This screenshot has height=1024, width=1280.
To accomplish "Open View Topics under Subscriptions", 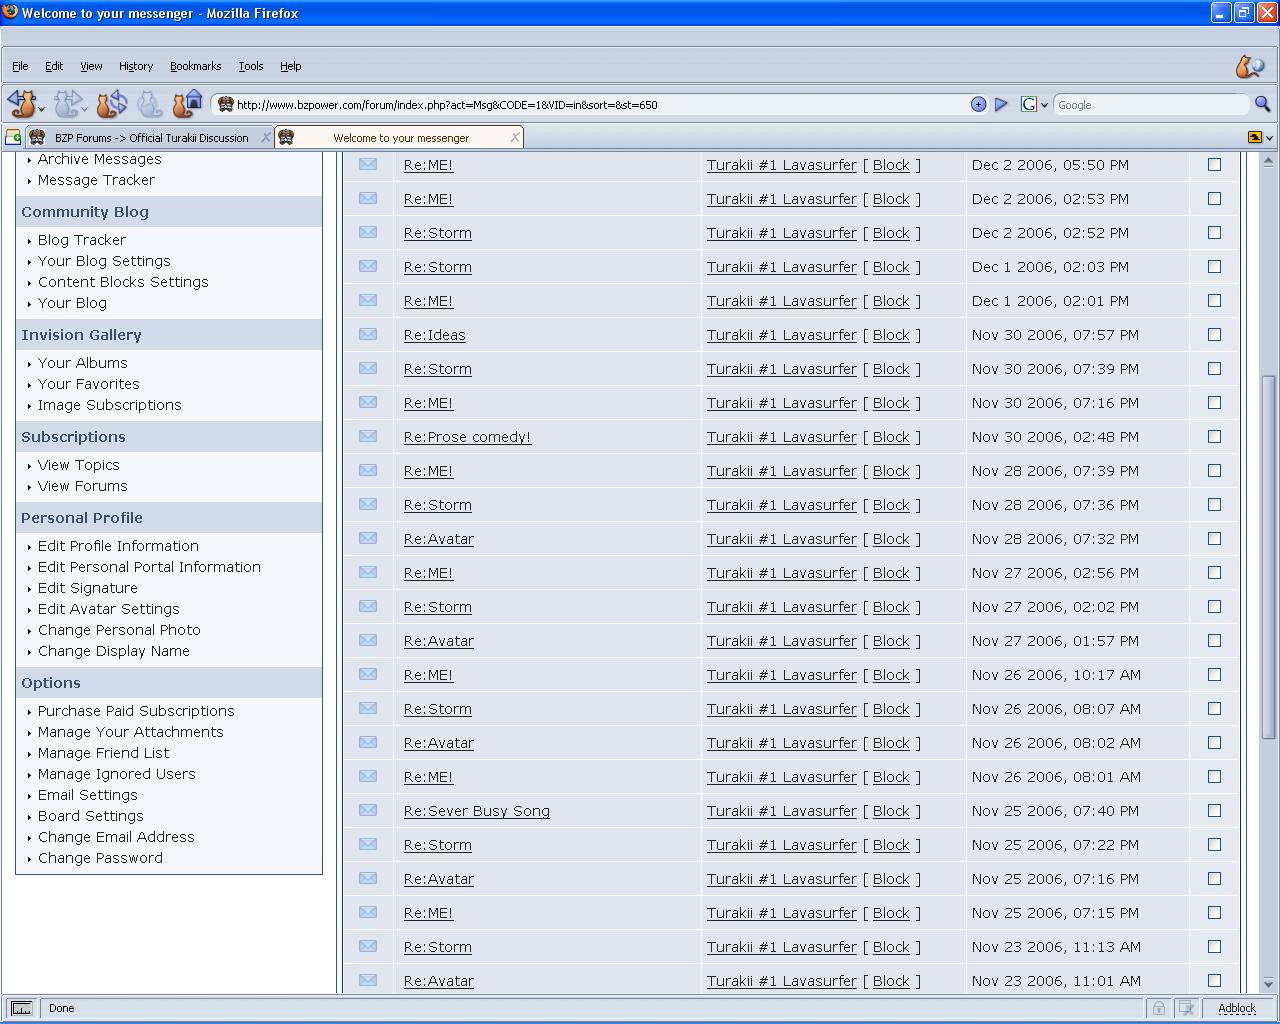I will pos(79,465).
